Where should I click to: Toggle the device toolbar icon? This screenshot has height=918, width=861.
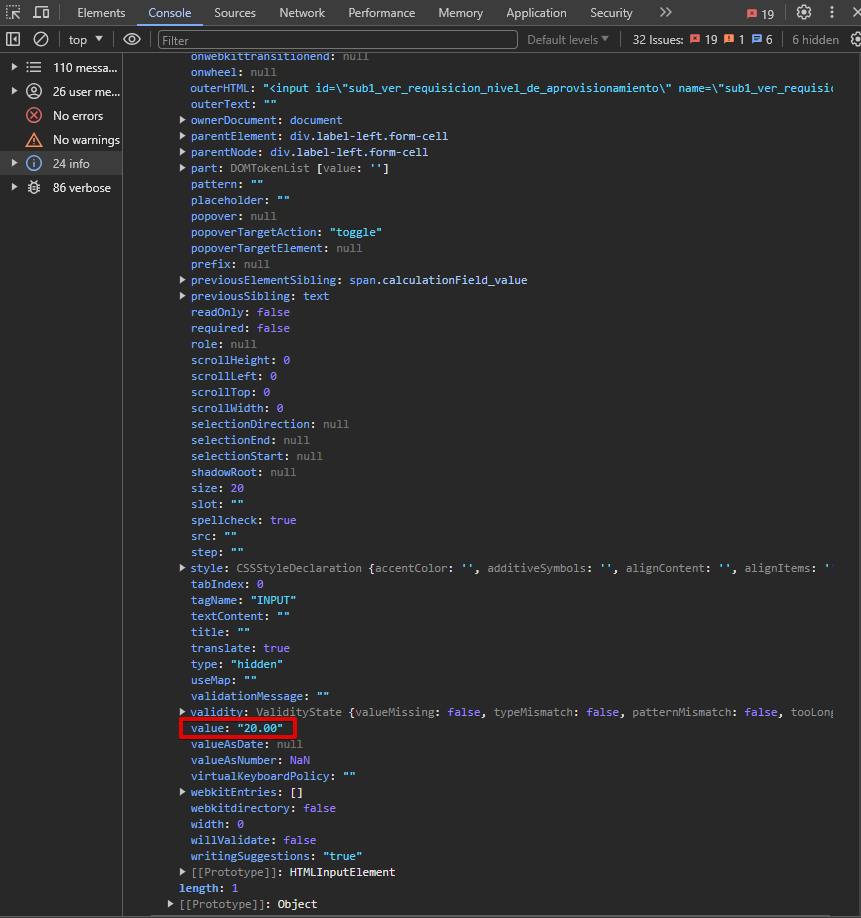(41, 13)
